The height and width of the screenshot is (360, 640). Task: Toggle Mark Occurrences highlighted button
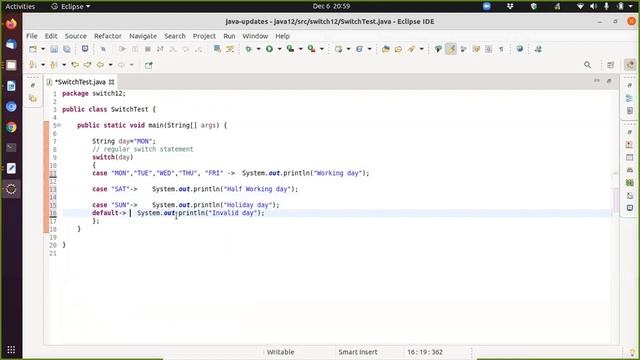(451, 49)
